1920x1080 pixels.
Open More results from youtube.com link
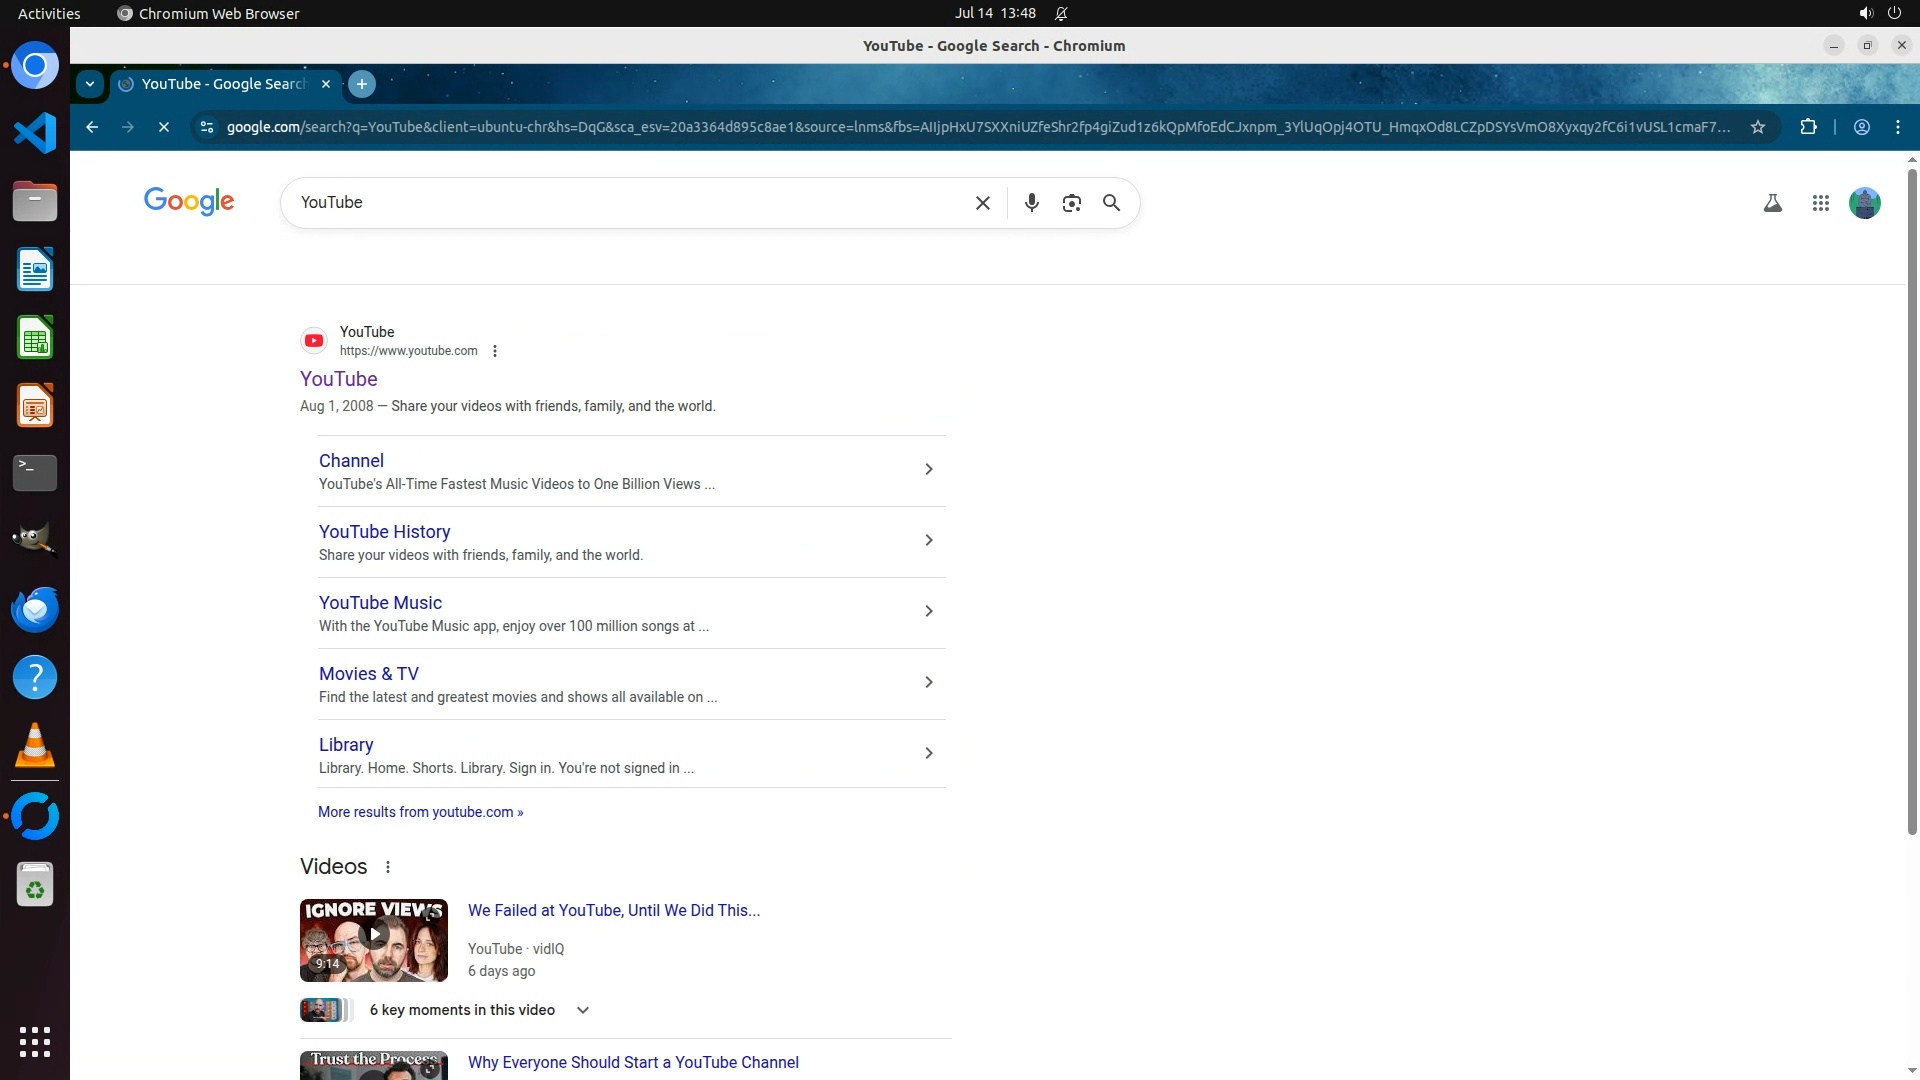coord(420,812)
